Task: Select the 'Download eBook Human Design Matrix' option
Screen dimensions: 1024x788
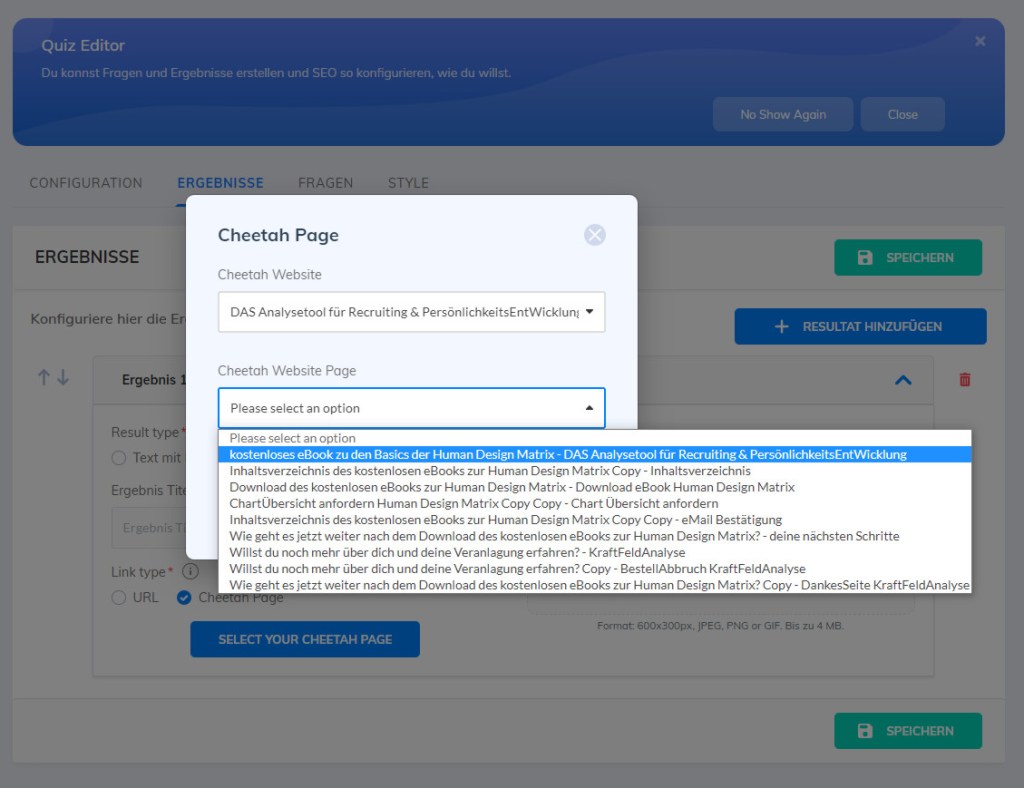Action: 512,487
